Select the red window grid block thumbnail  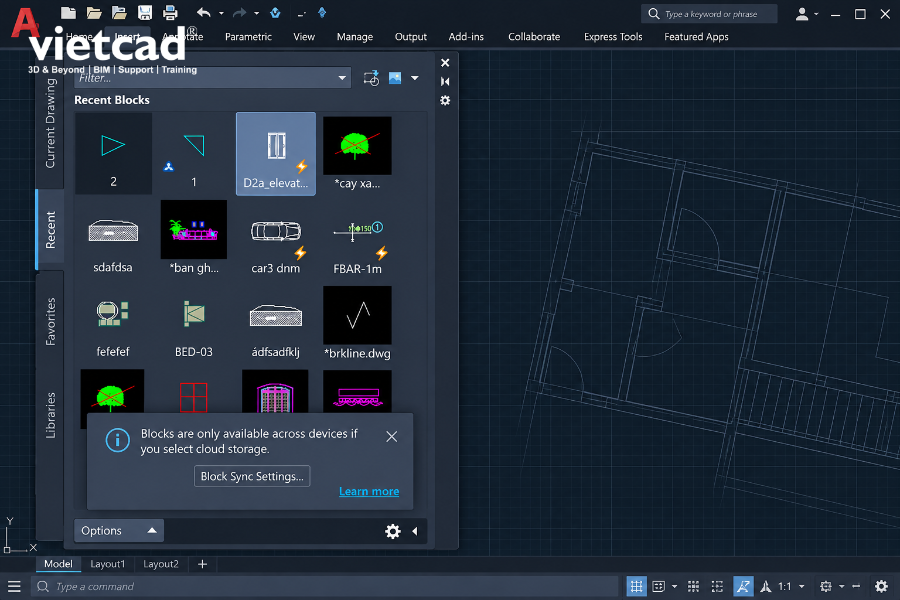pyautogui.click(x=193, y=396)
